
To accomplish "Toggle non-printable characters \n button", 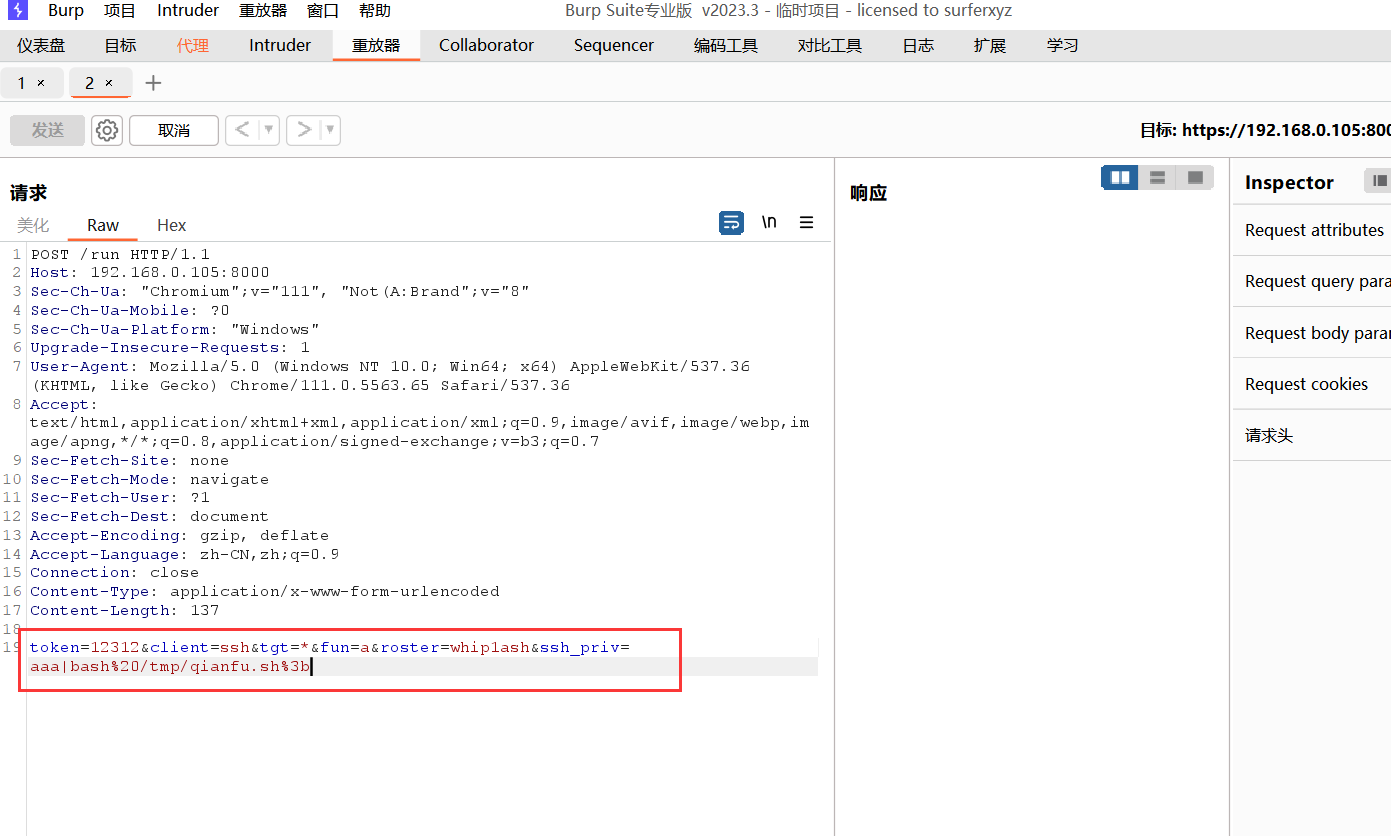I will (769, 222).
